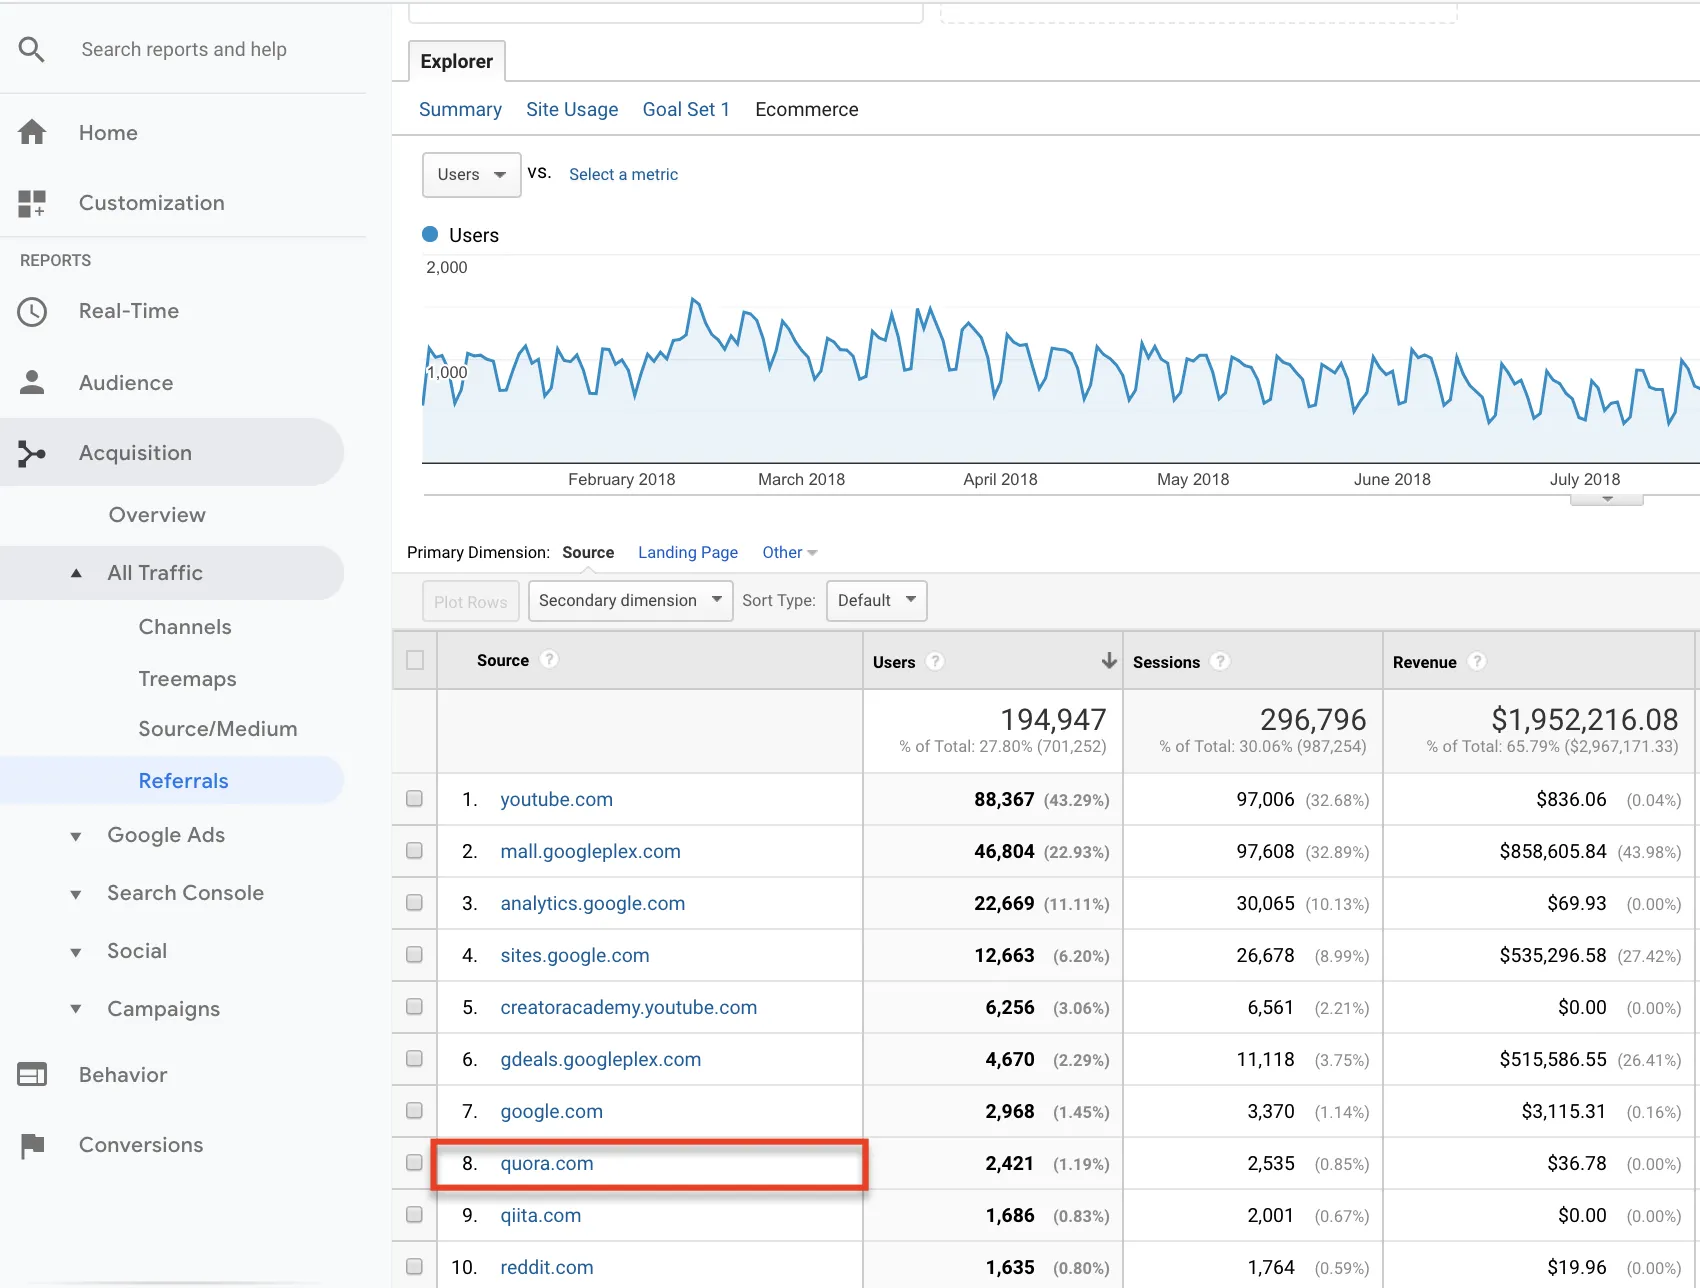Image resolution: width=1700 pixels, height=1288 pixels.
Task: Open the qiita.com source link
Action: (540, 1215)
